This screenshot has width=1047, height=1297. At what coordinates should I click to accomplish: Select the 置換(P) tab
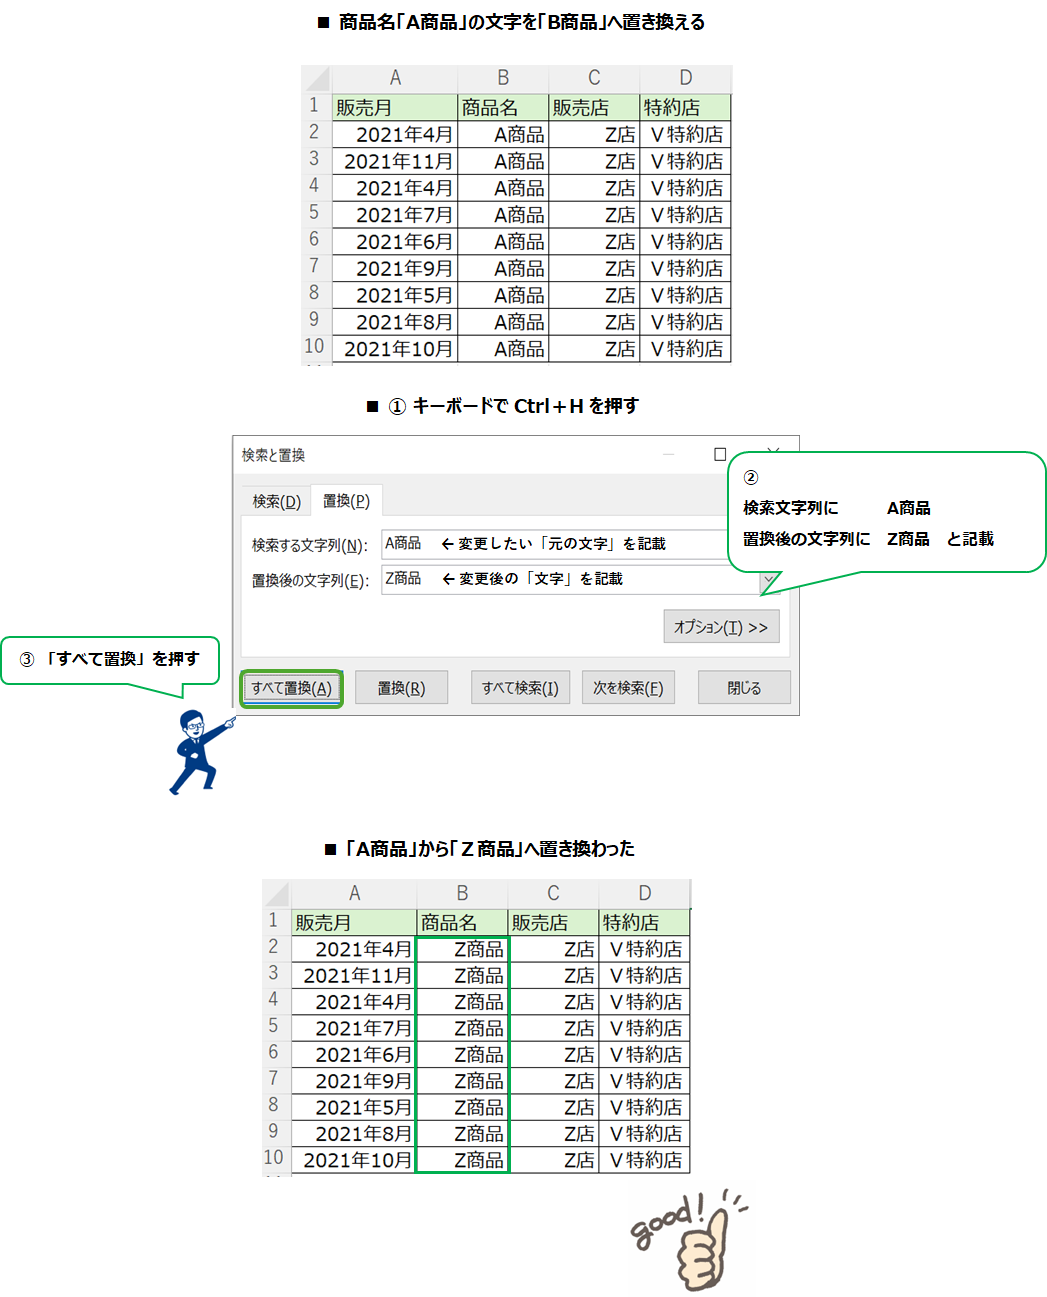346,500
